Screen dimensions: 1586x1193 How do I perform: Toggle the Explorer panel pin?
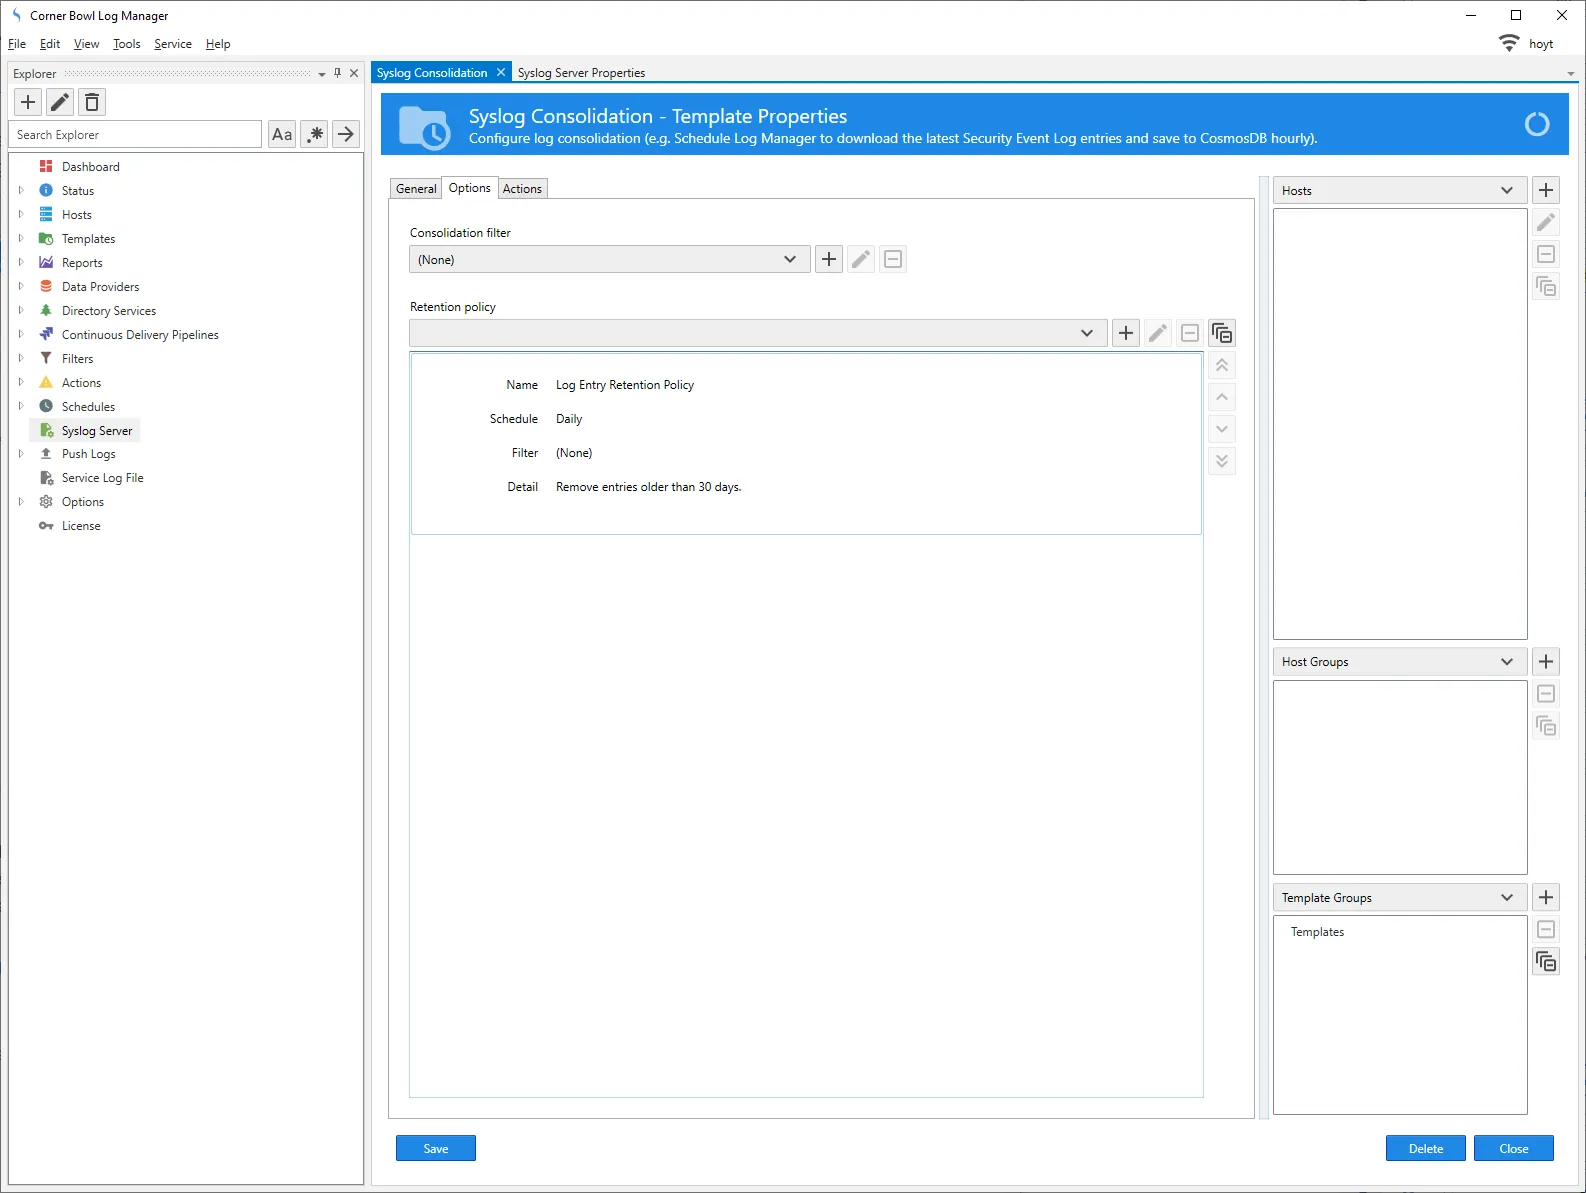338,73
